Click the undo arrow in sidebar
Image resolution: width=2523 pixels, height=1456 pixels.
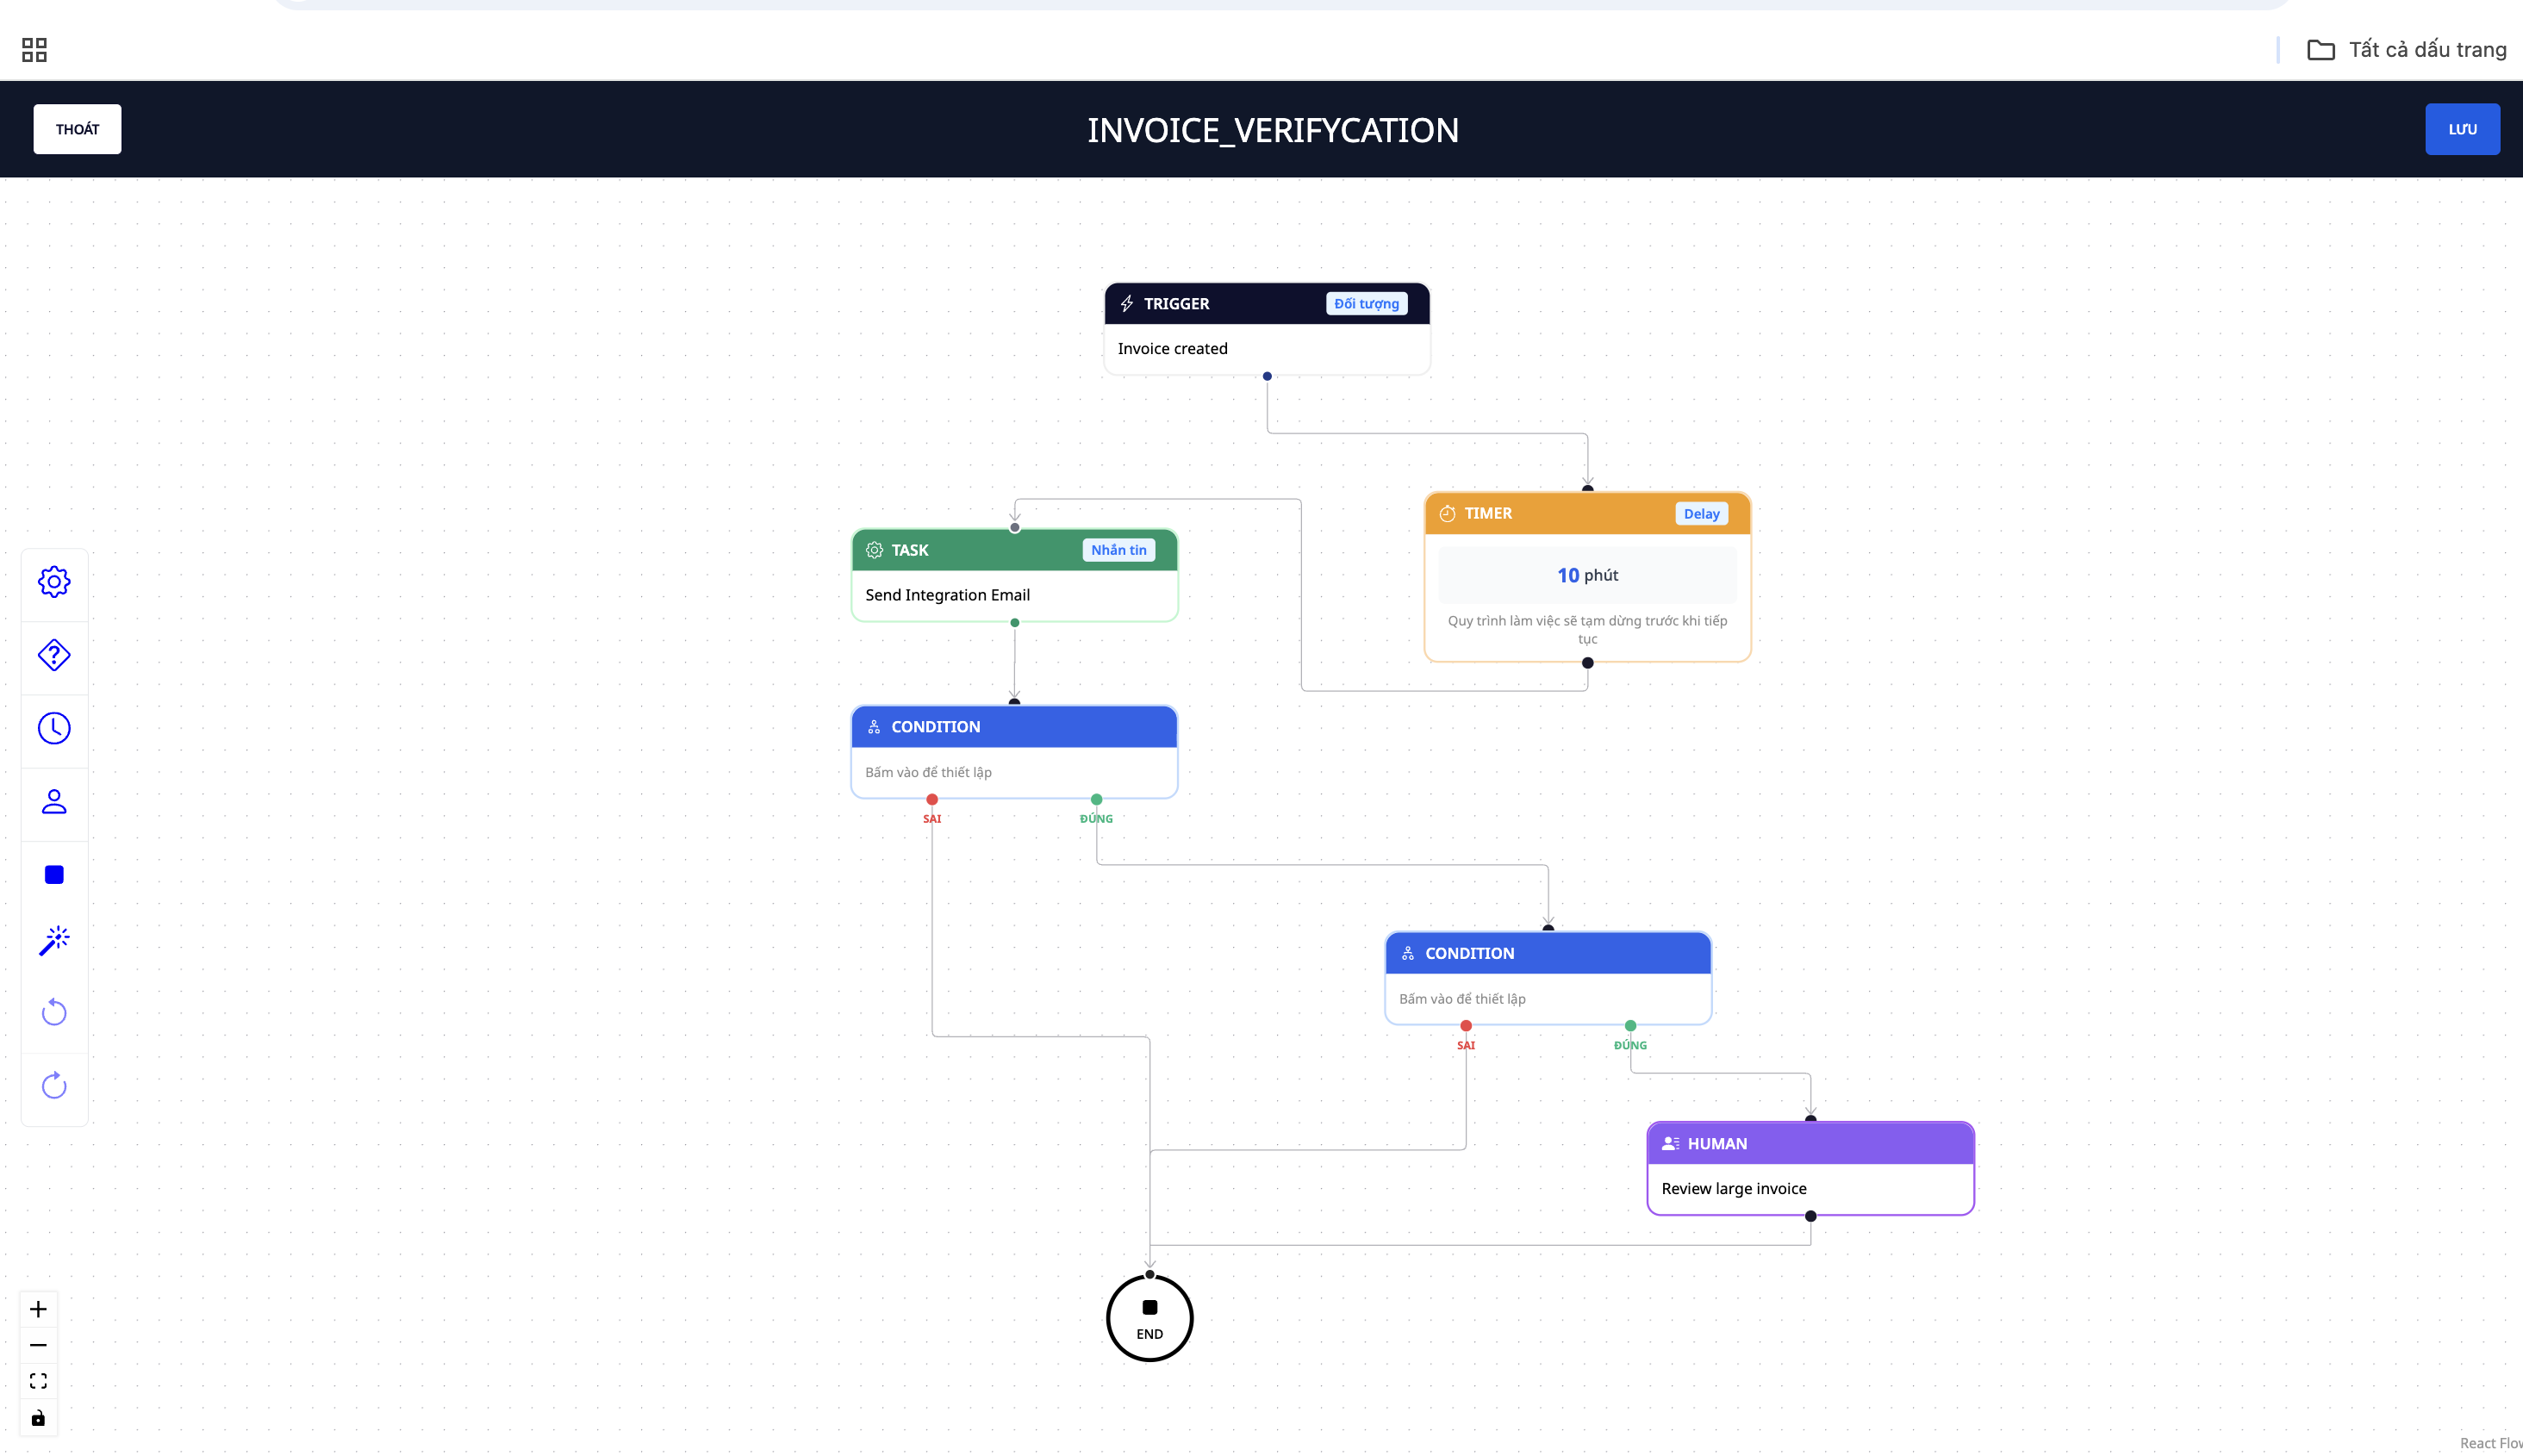pyautogui.click(x=54, y=1012)
